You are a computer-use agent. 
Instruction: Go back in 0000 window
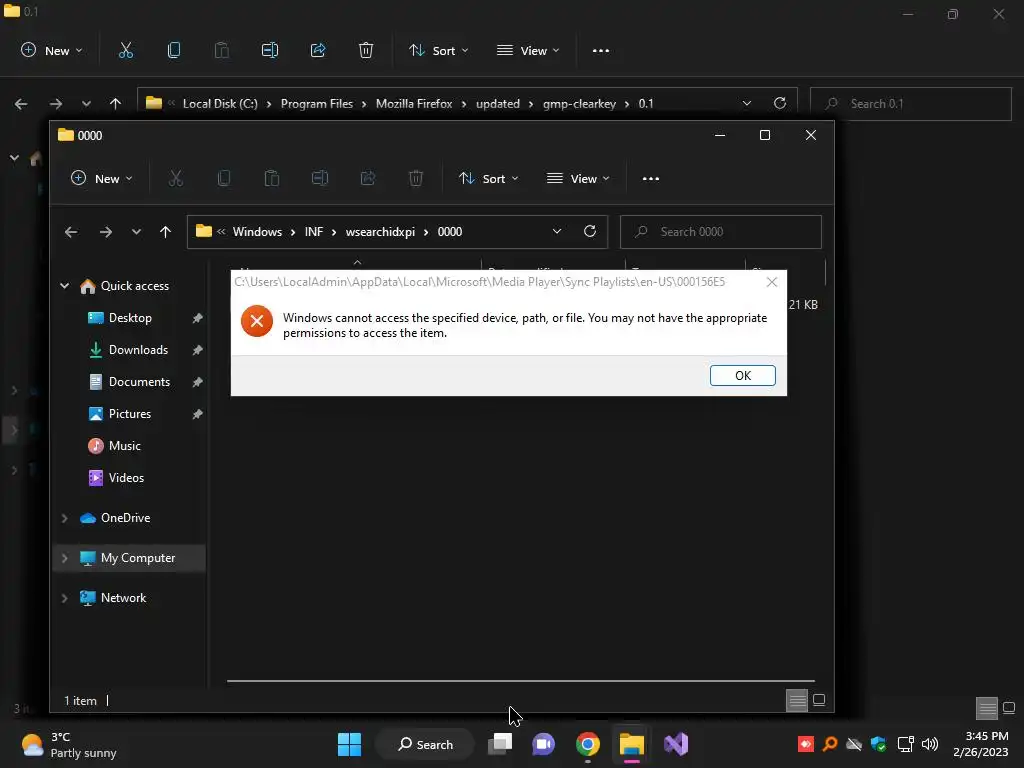(x=71, y=232)
